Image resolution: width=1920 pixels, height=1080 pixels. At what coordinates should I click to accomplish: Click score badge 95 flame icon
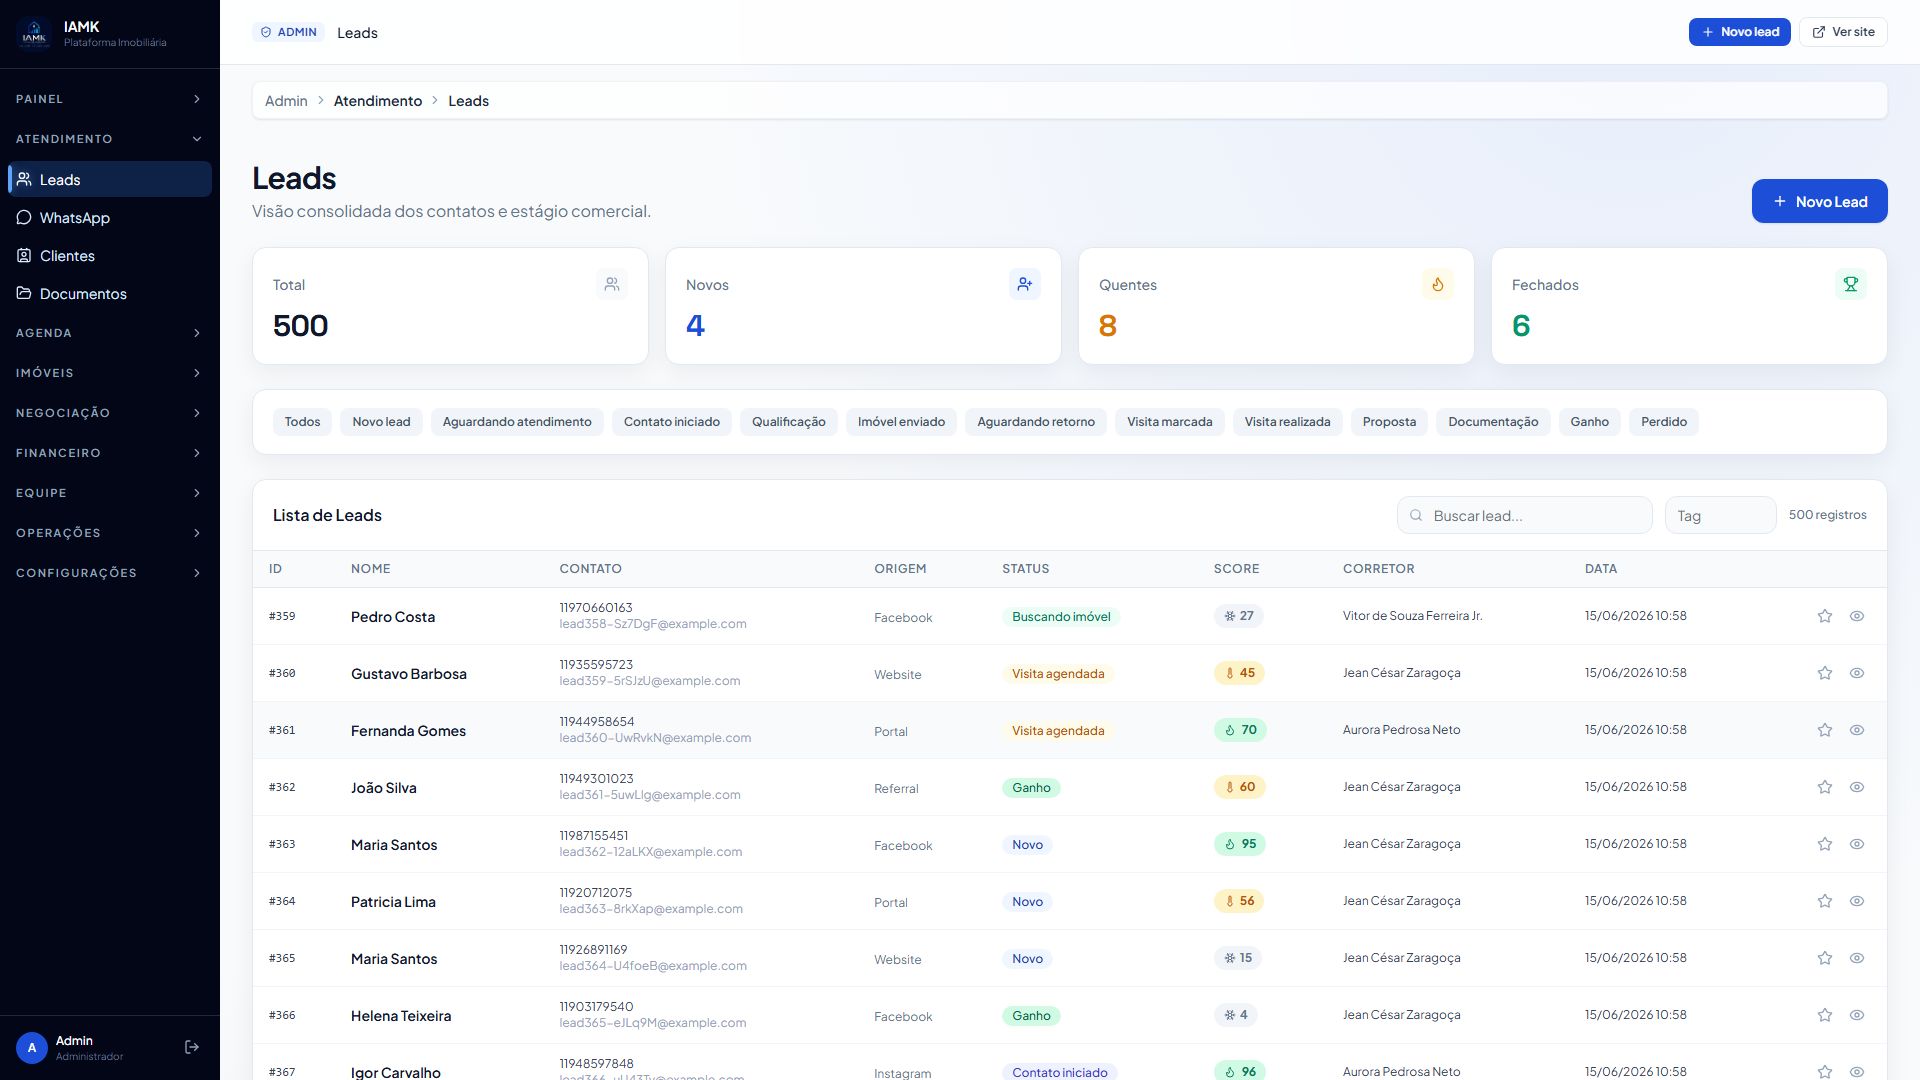1230,844
